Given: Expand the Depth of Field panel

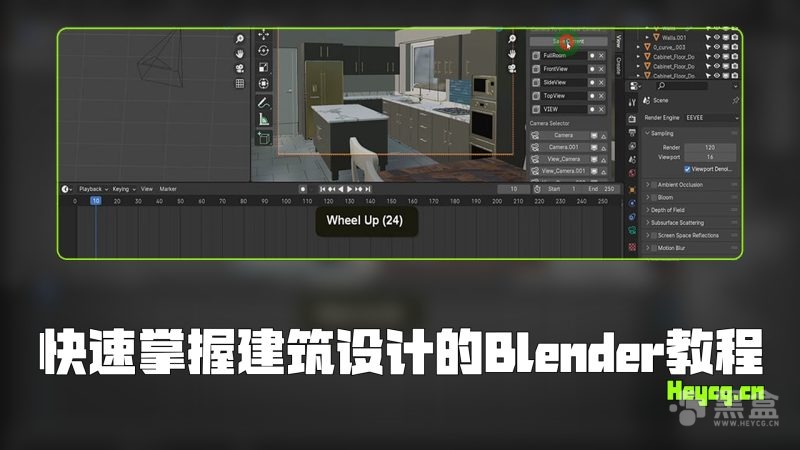Looking at the screenshot, I should click(647, 210).
